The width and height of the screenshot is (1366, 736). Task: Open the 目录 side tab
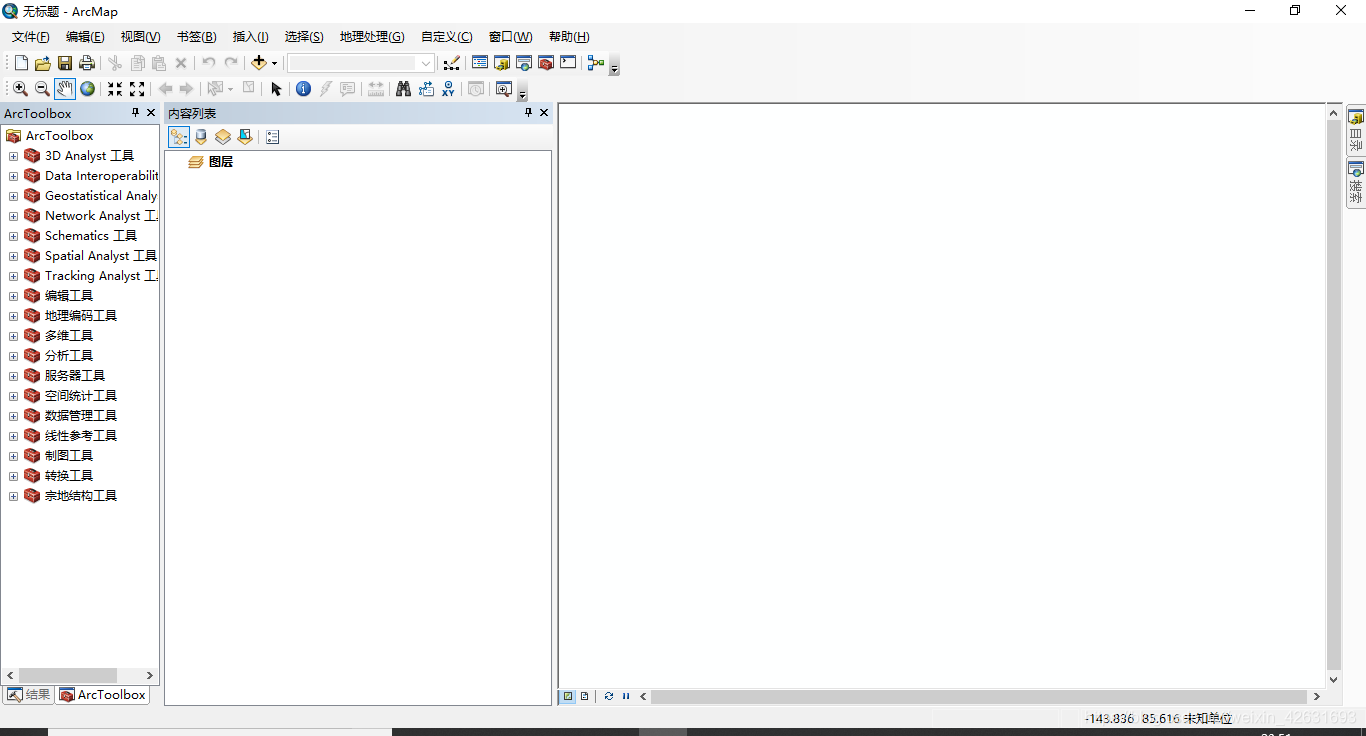[1356, 130]
